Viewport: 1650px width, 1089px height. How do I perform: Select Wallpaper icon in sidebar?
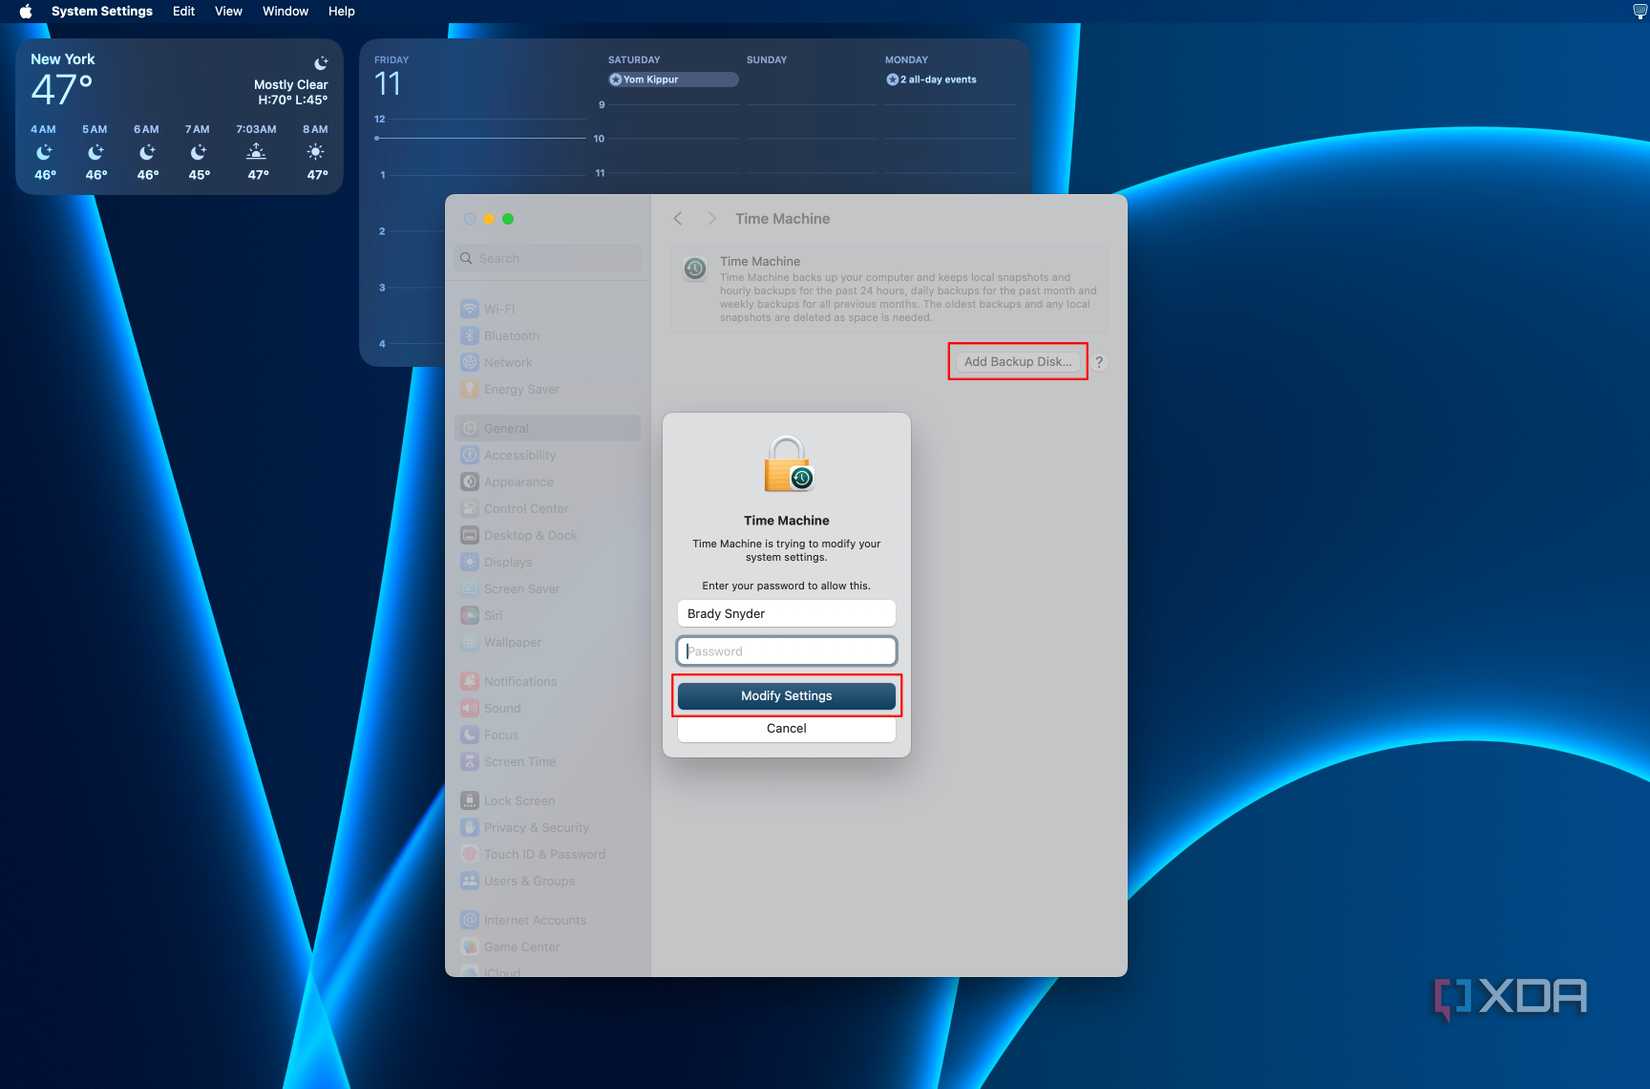pos(469,642)
